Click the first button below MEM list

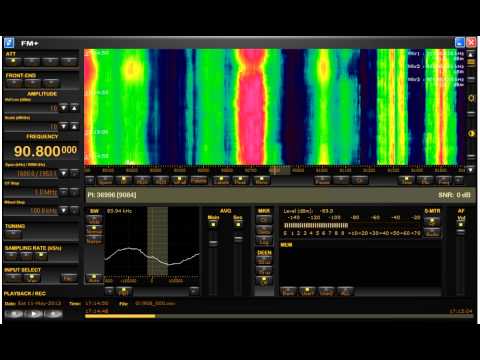pyautogui.click(x=289, y=292)
